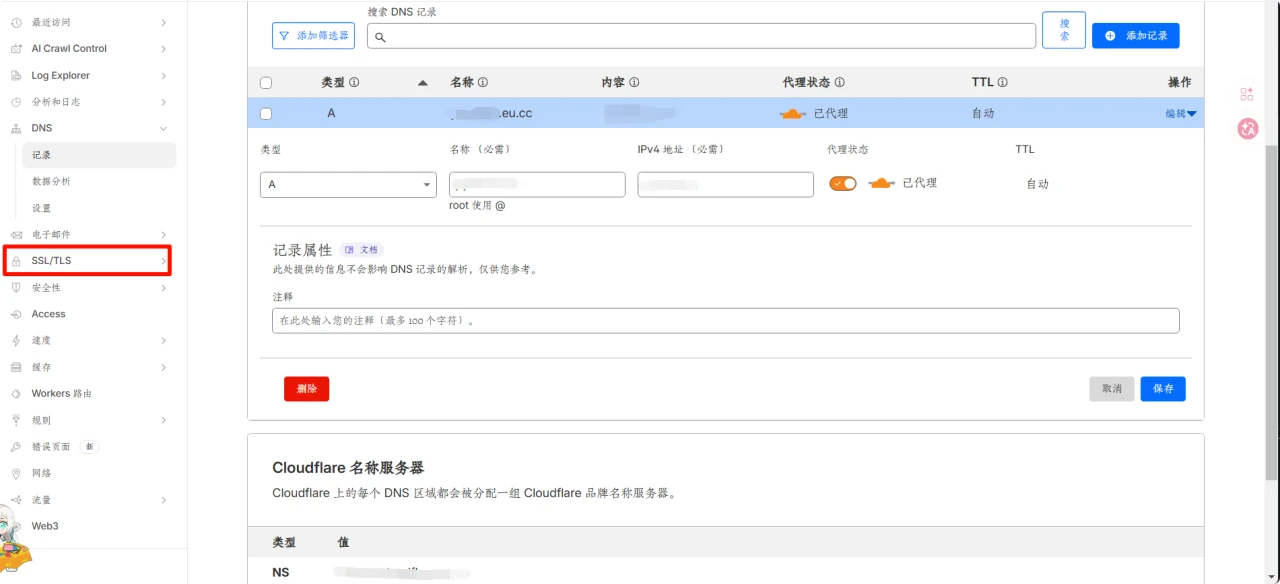The height and width of the screenshot is (584, 1280).
Task: Click the IPv4 地址 input field
Action: click(x=726, y=185)
